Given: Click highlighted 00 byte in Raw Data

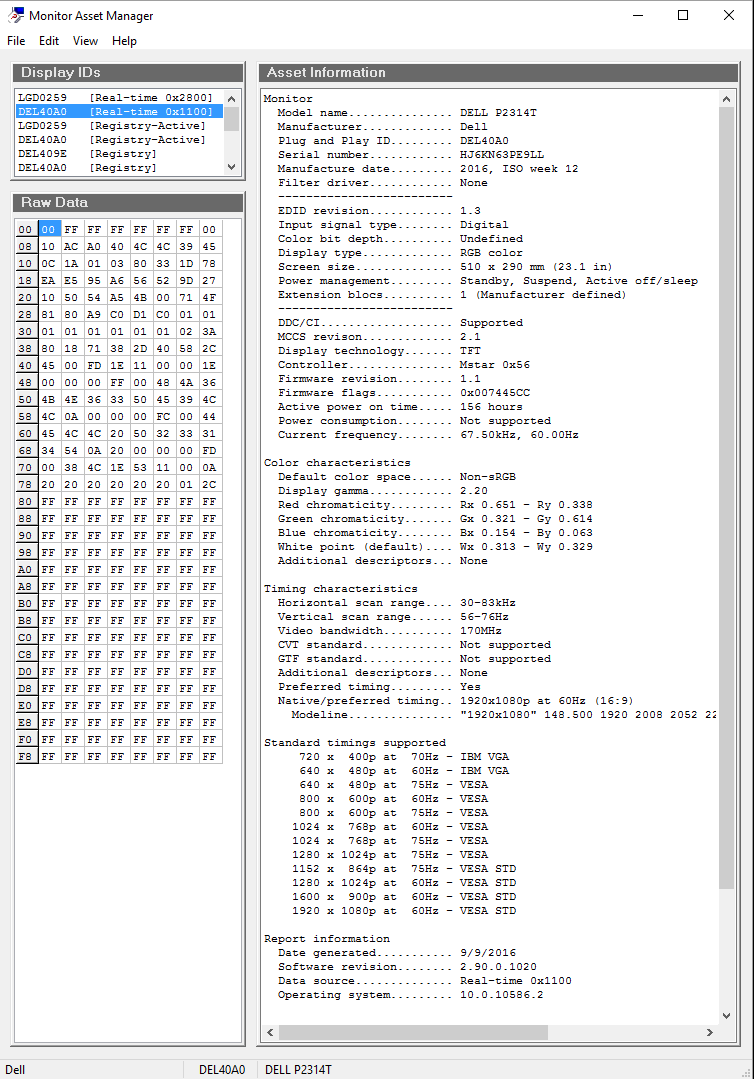Looking at the screenshot, I should pyautogui.click(x=50, y=229).
